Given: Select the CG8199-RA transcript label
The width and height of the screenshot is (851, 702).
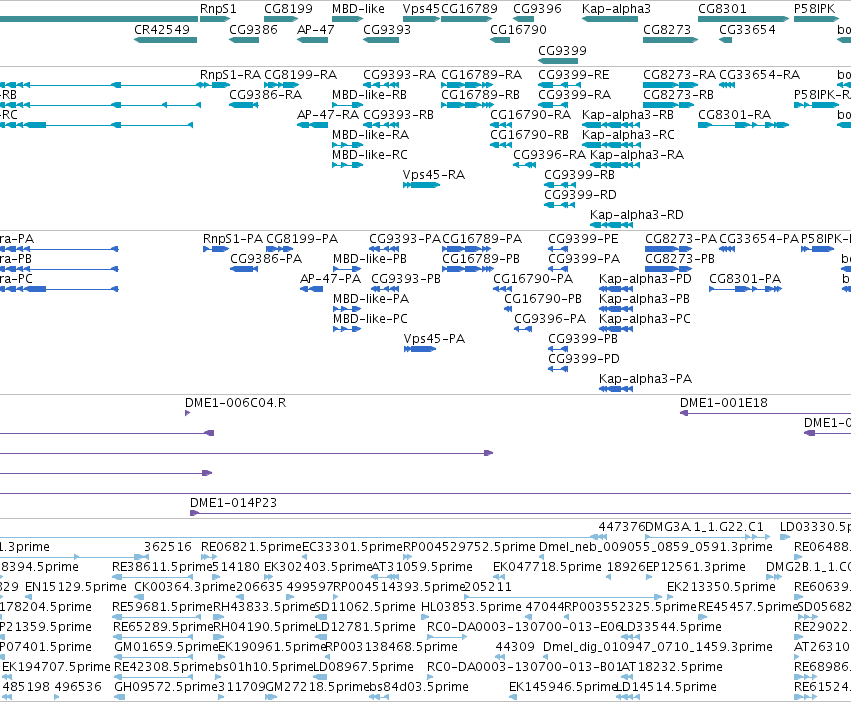Looking at the screenshot, I should click(x=301, y=74).
